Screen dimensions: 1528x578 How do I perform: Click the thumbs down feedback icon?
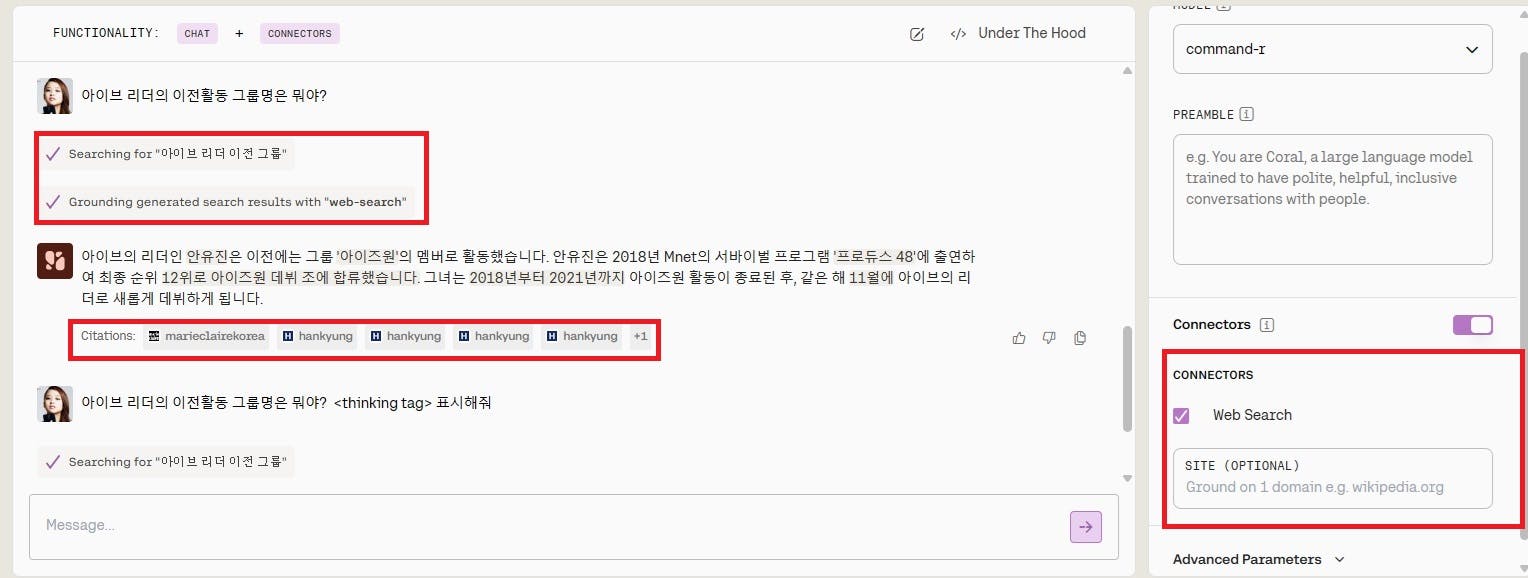point(1049,338)
